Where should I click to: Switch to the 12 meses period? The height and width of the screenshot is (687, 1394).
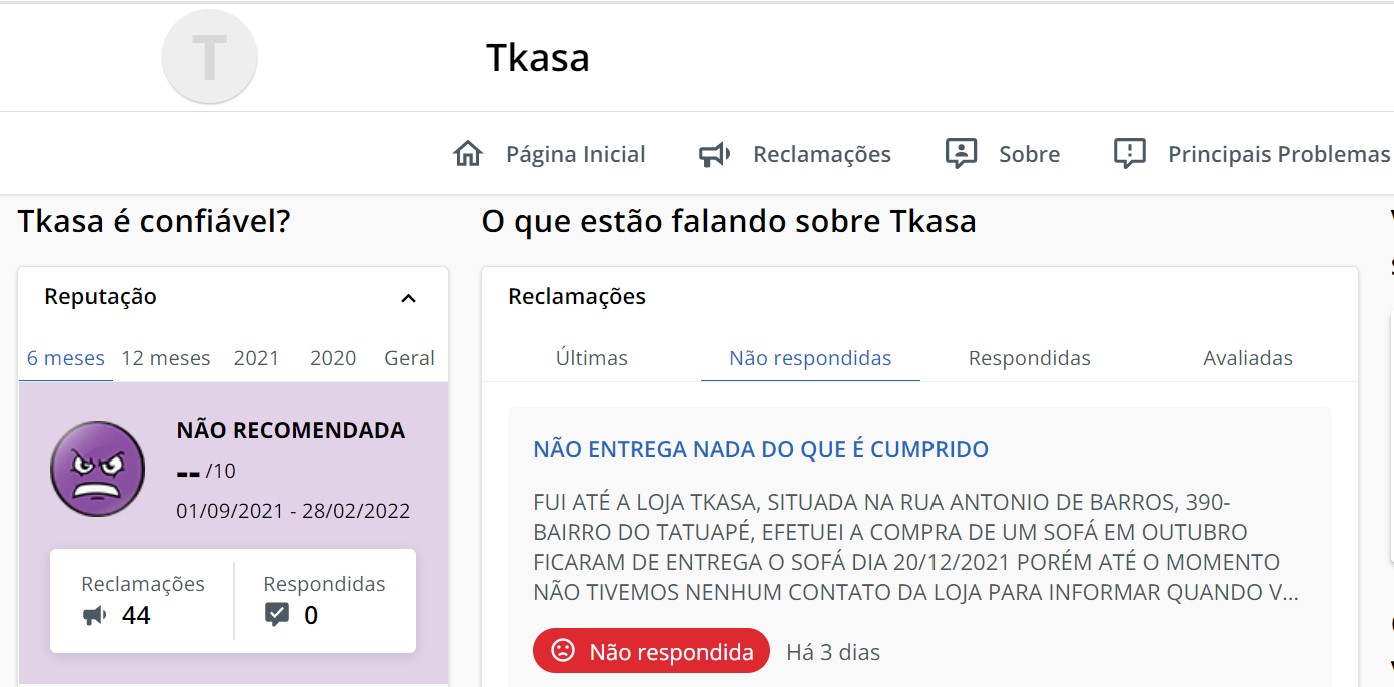pyautogui.click(x=166, y=358)
